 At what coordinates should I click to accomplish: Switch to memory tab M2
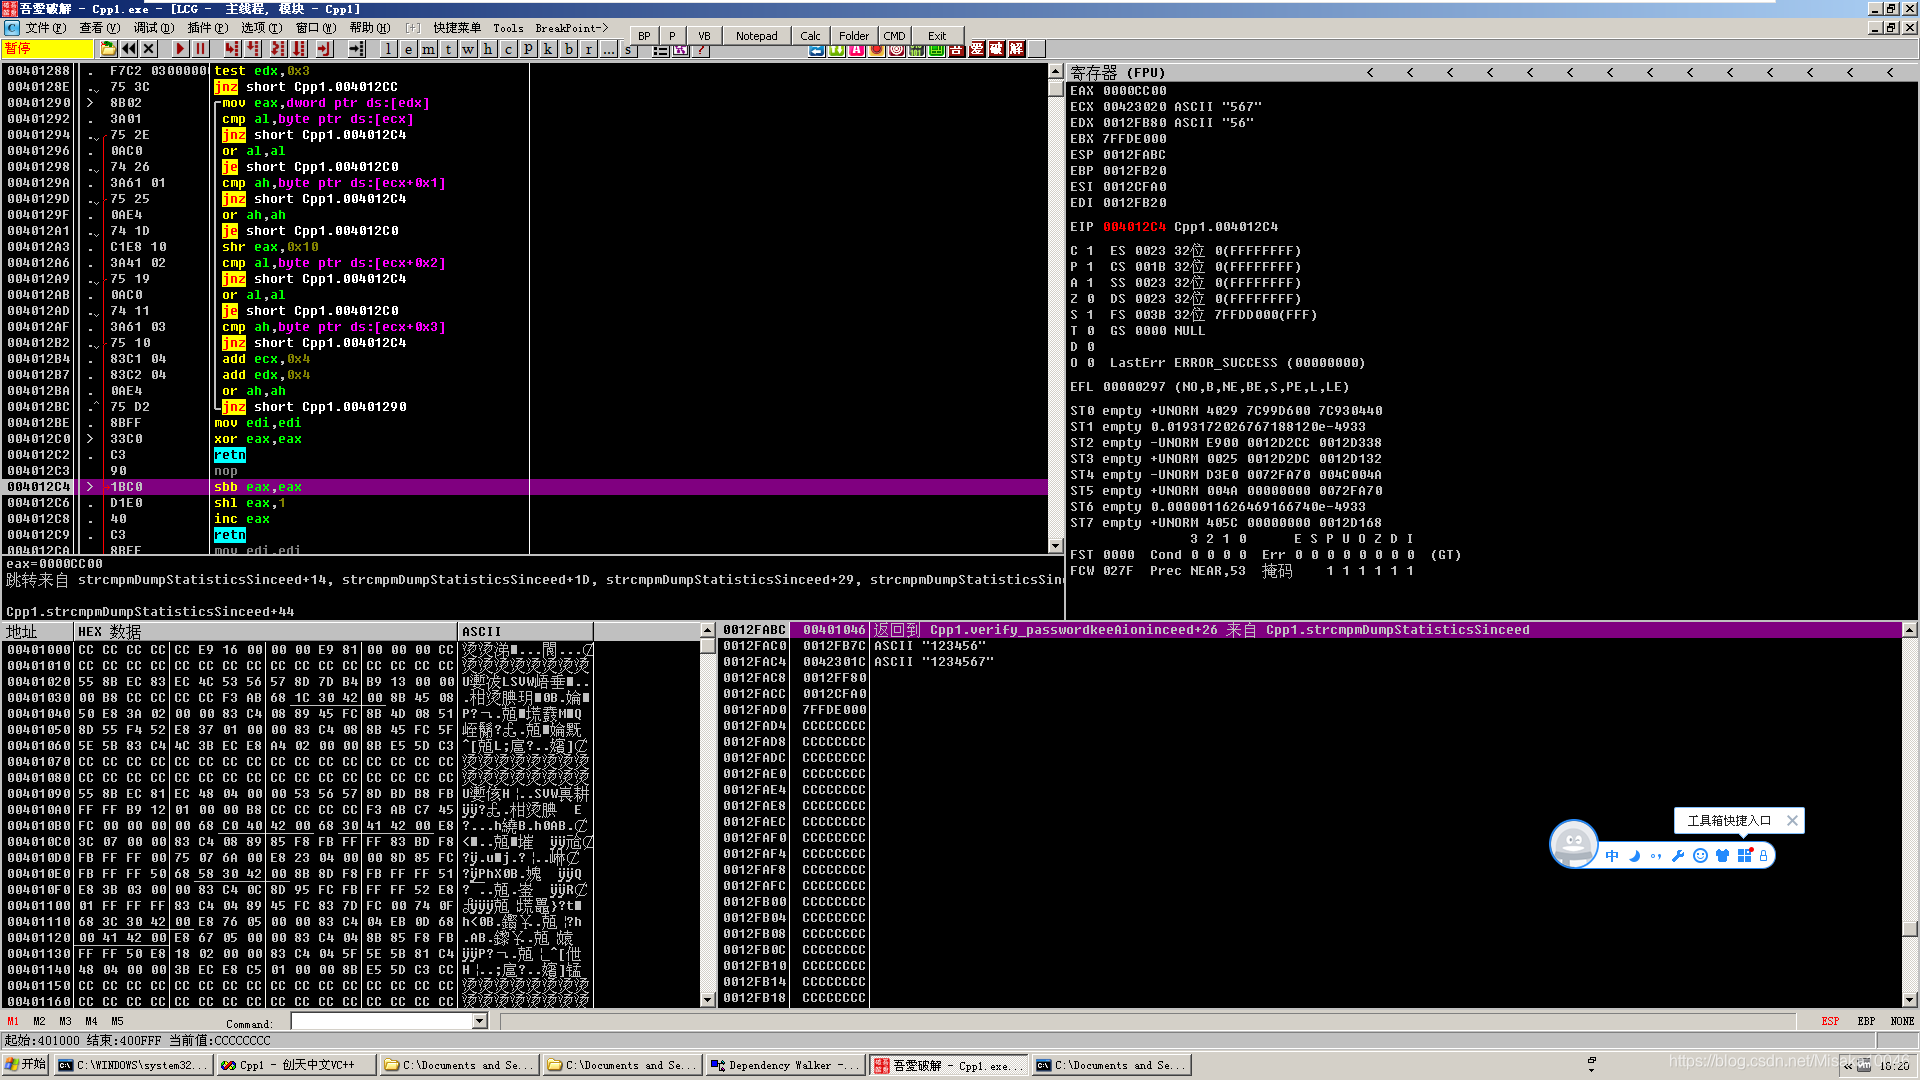pos(39,1021)
